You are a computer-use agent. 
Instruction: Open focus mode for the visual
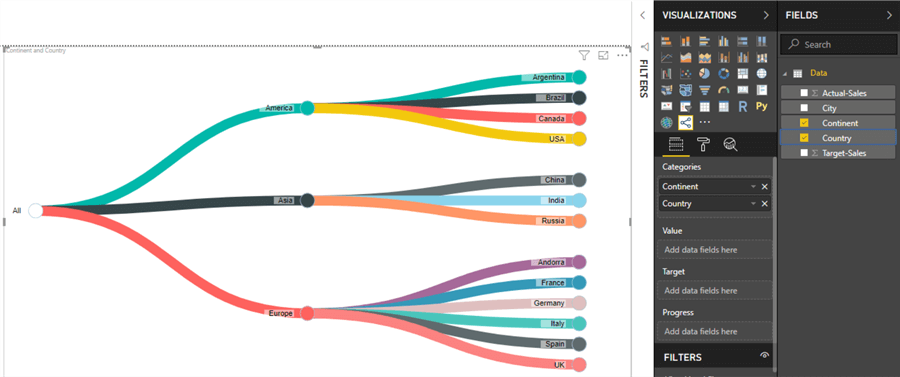click(603, 55)
